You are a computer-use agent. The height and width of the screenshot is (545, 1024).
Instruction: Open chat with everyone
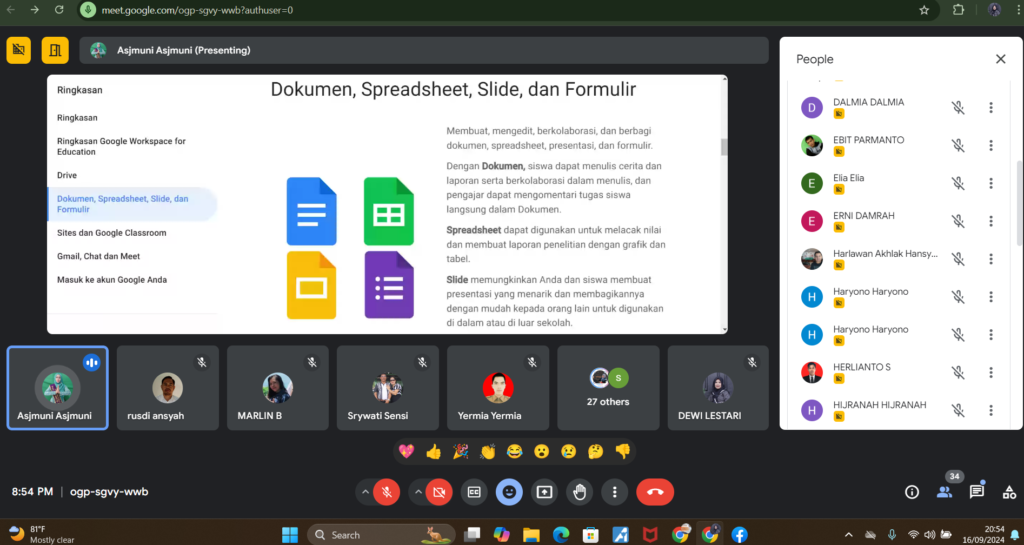pos(977,492)
